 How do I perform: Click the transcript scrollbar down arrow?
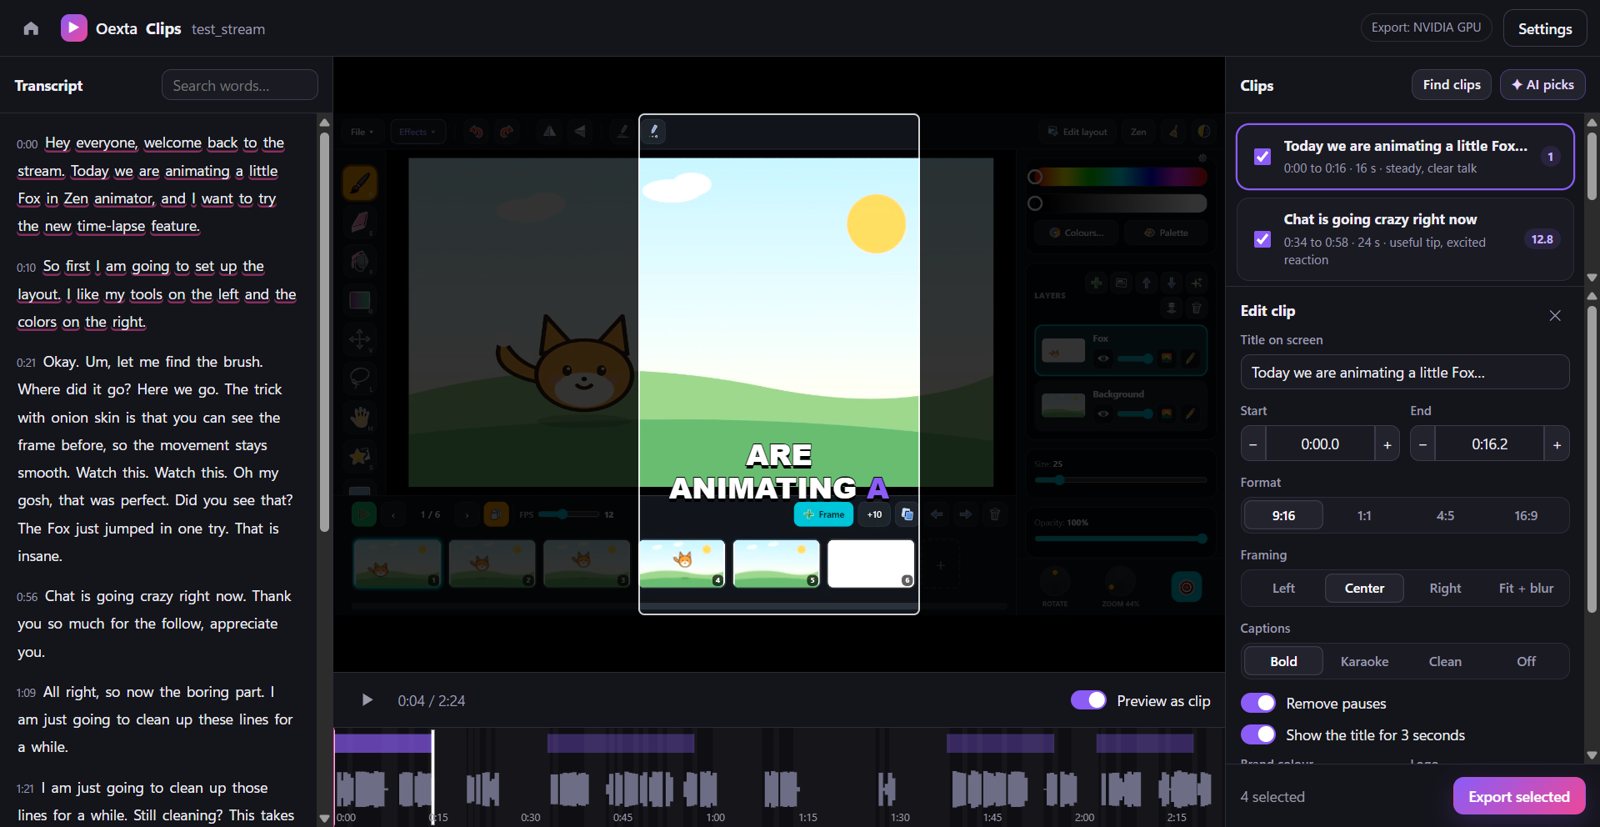(324, 818)
